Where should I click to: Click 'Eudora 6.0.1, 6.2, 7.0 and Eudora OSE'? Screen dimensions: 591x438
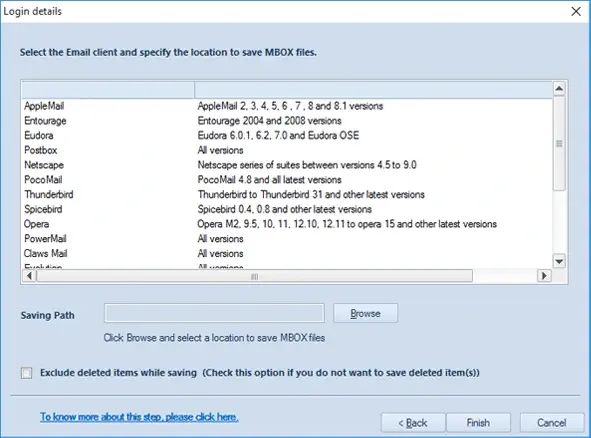coord(278,135)
